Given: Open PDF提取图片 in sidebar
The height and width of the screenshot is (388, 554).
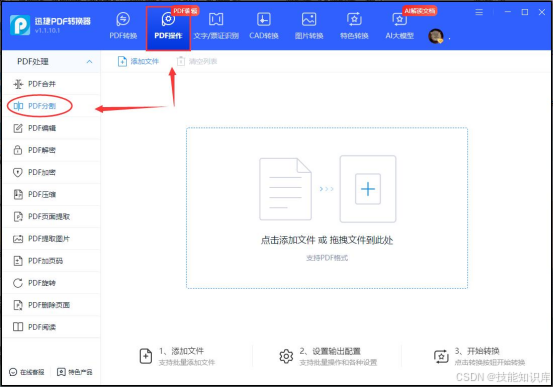Looking at the screenshot, I should pyautogui.click(x=51, y=239).
